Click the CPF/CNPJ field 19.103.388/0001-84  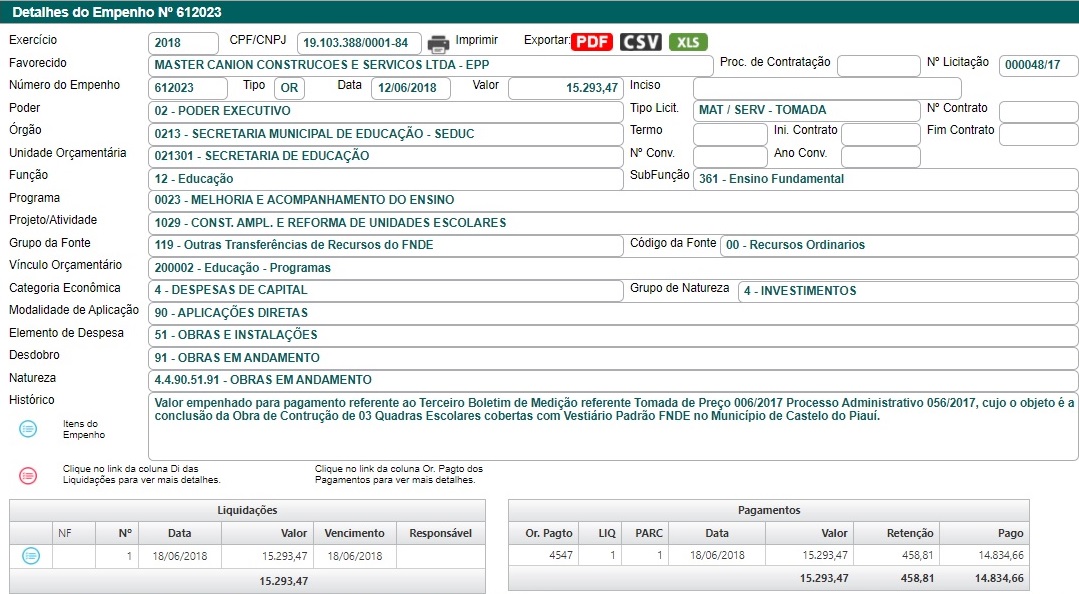[x=359, y=43]
